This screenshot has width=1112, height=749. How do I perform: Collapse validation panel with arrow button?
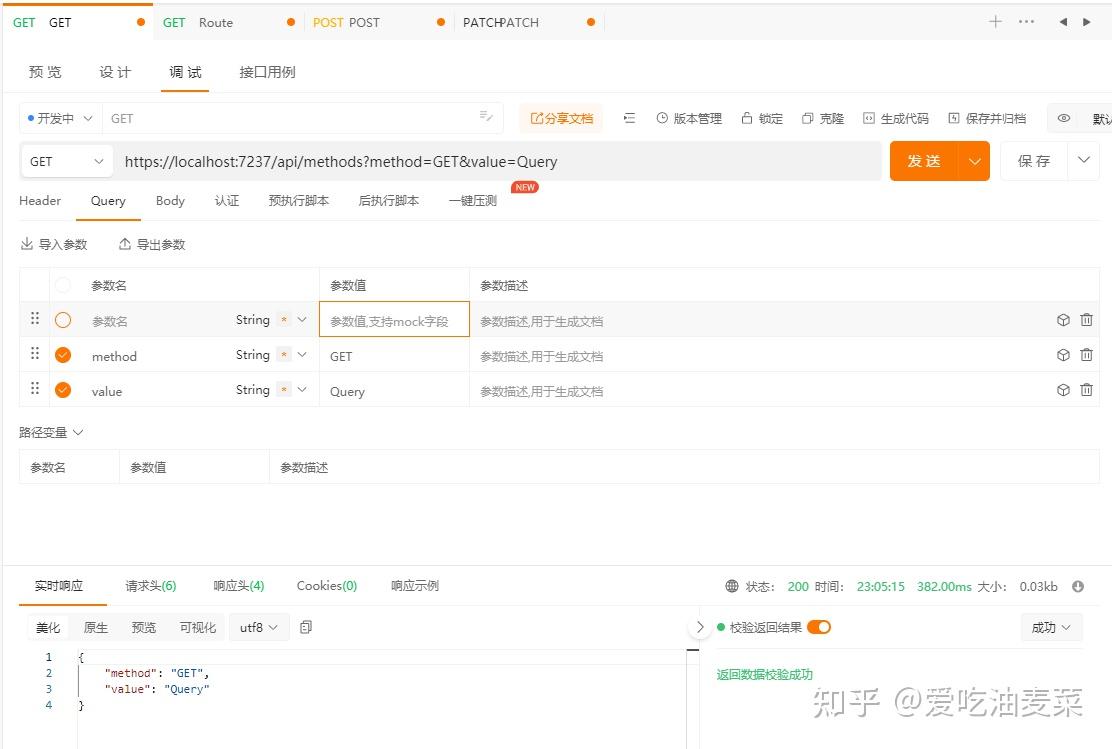(x=699, y=627)
